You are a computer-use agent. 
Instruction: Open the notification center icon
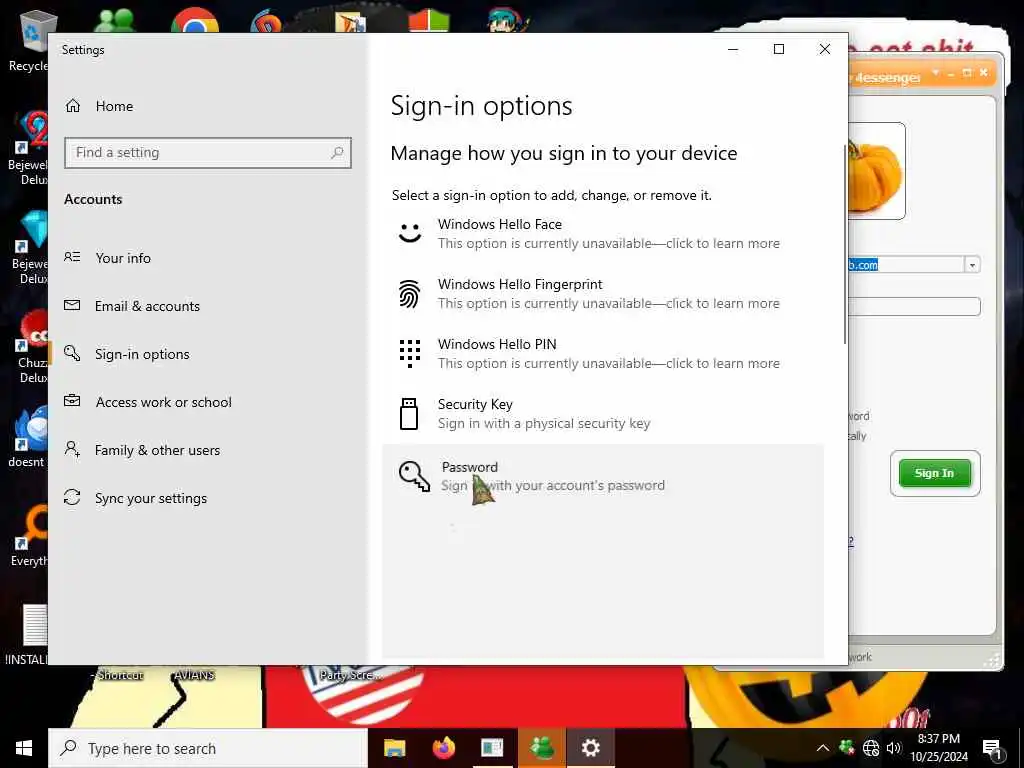click(x=993, y=749)
